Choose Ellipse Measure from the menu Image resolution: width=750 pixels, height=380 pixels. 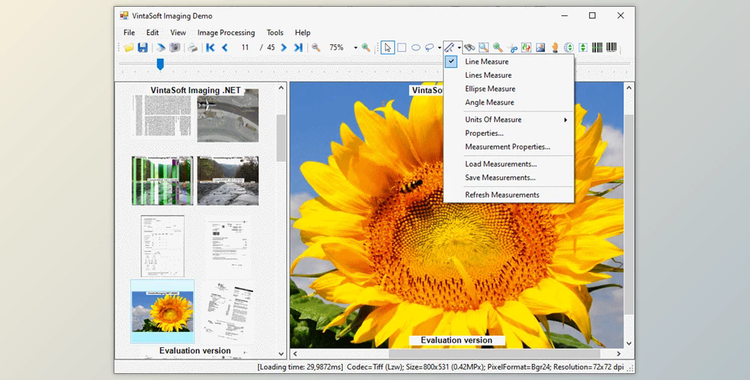[509, 89]
